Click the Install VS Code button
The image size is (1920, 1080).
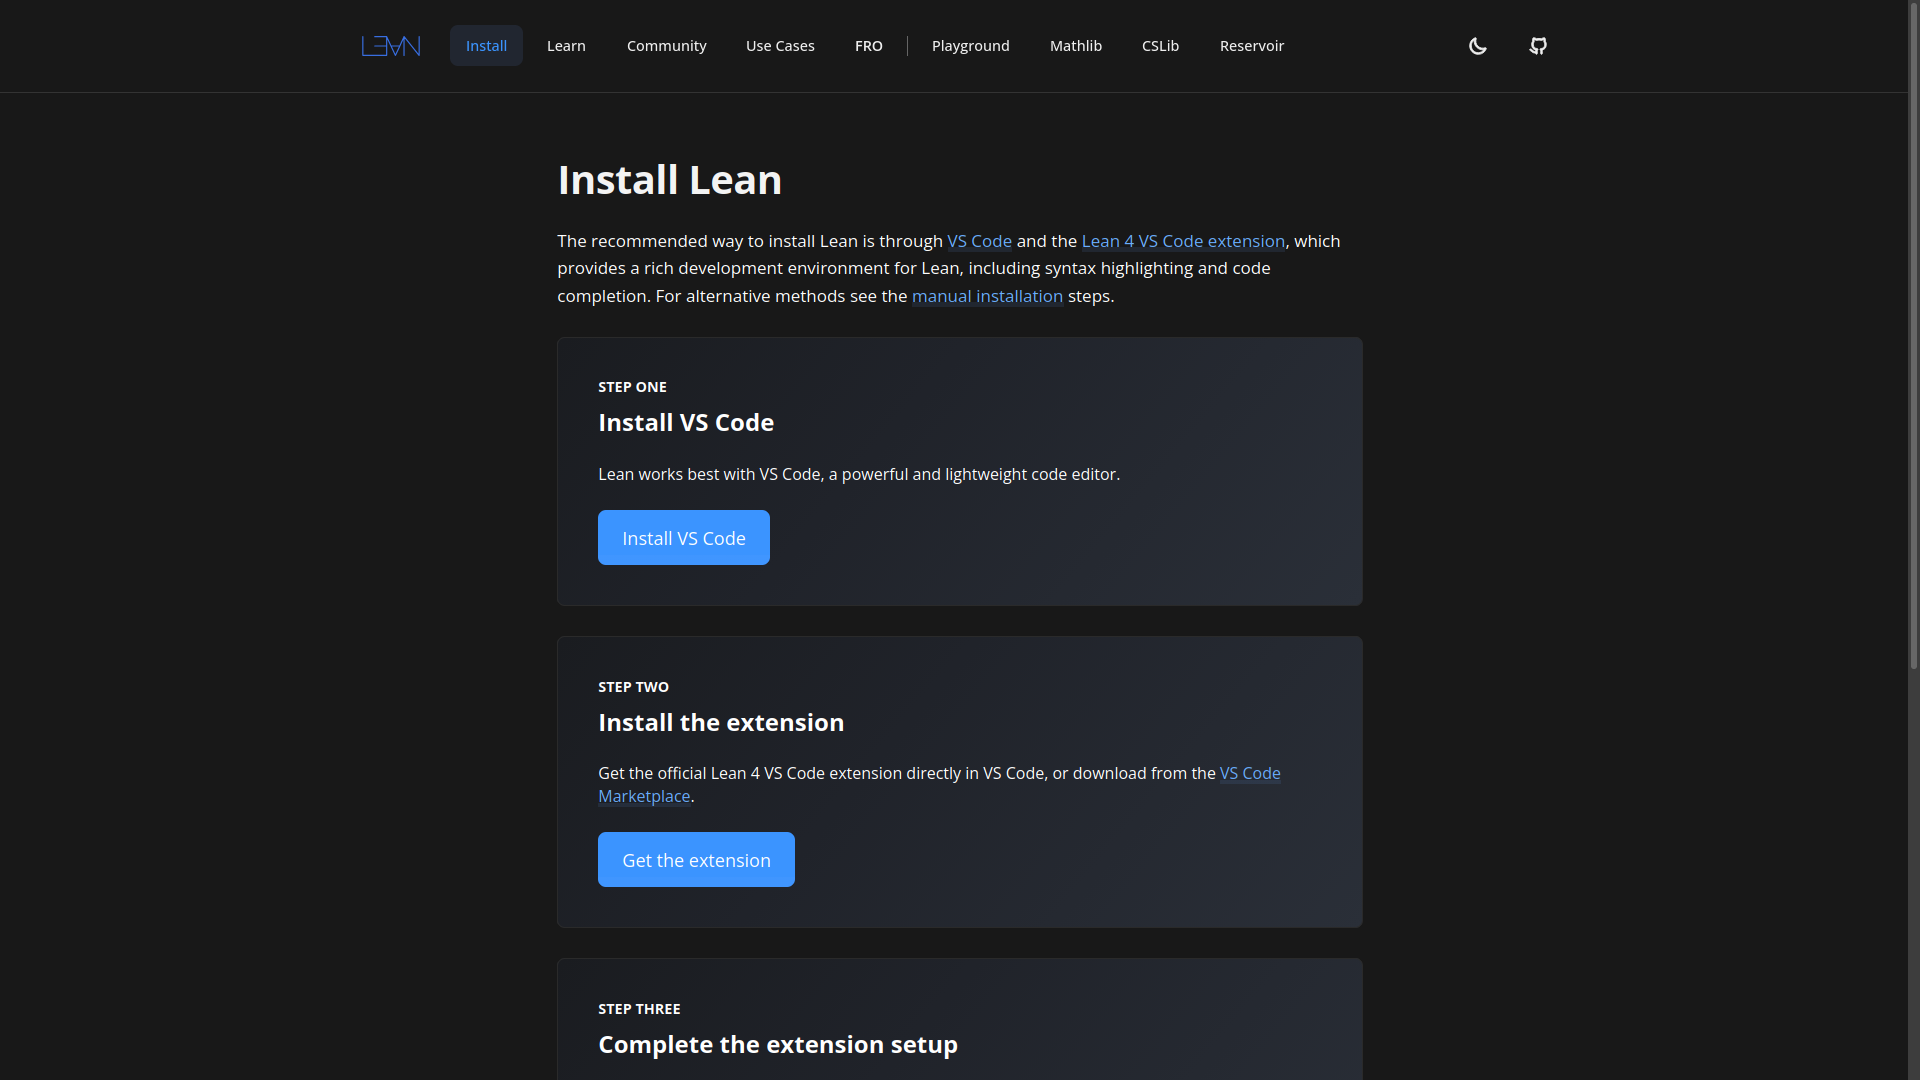[x=684, y=538]
